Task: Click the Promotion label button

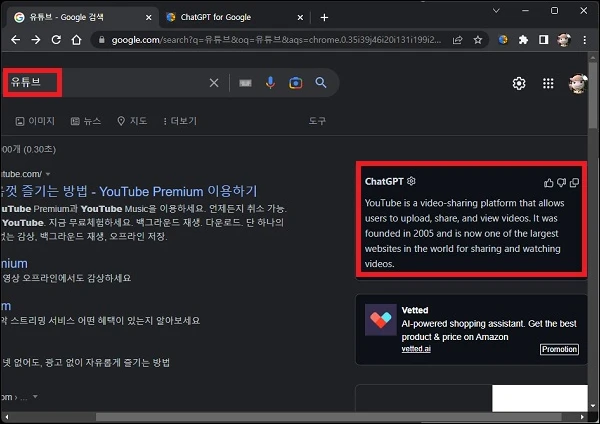Action: coord(559,349)
